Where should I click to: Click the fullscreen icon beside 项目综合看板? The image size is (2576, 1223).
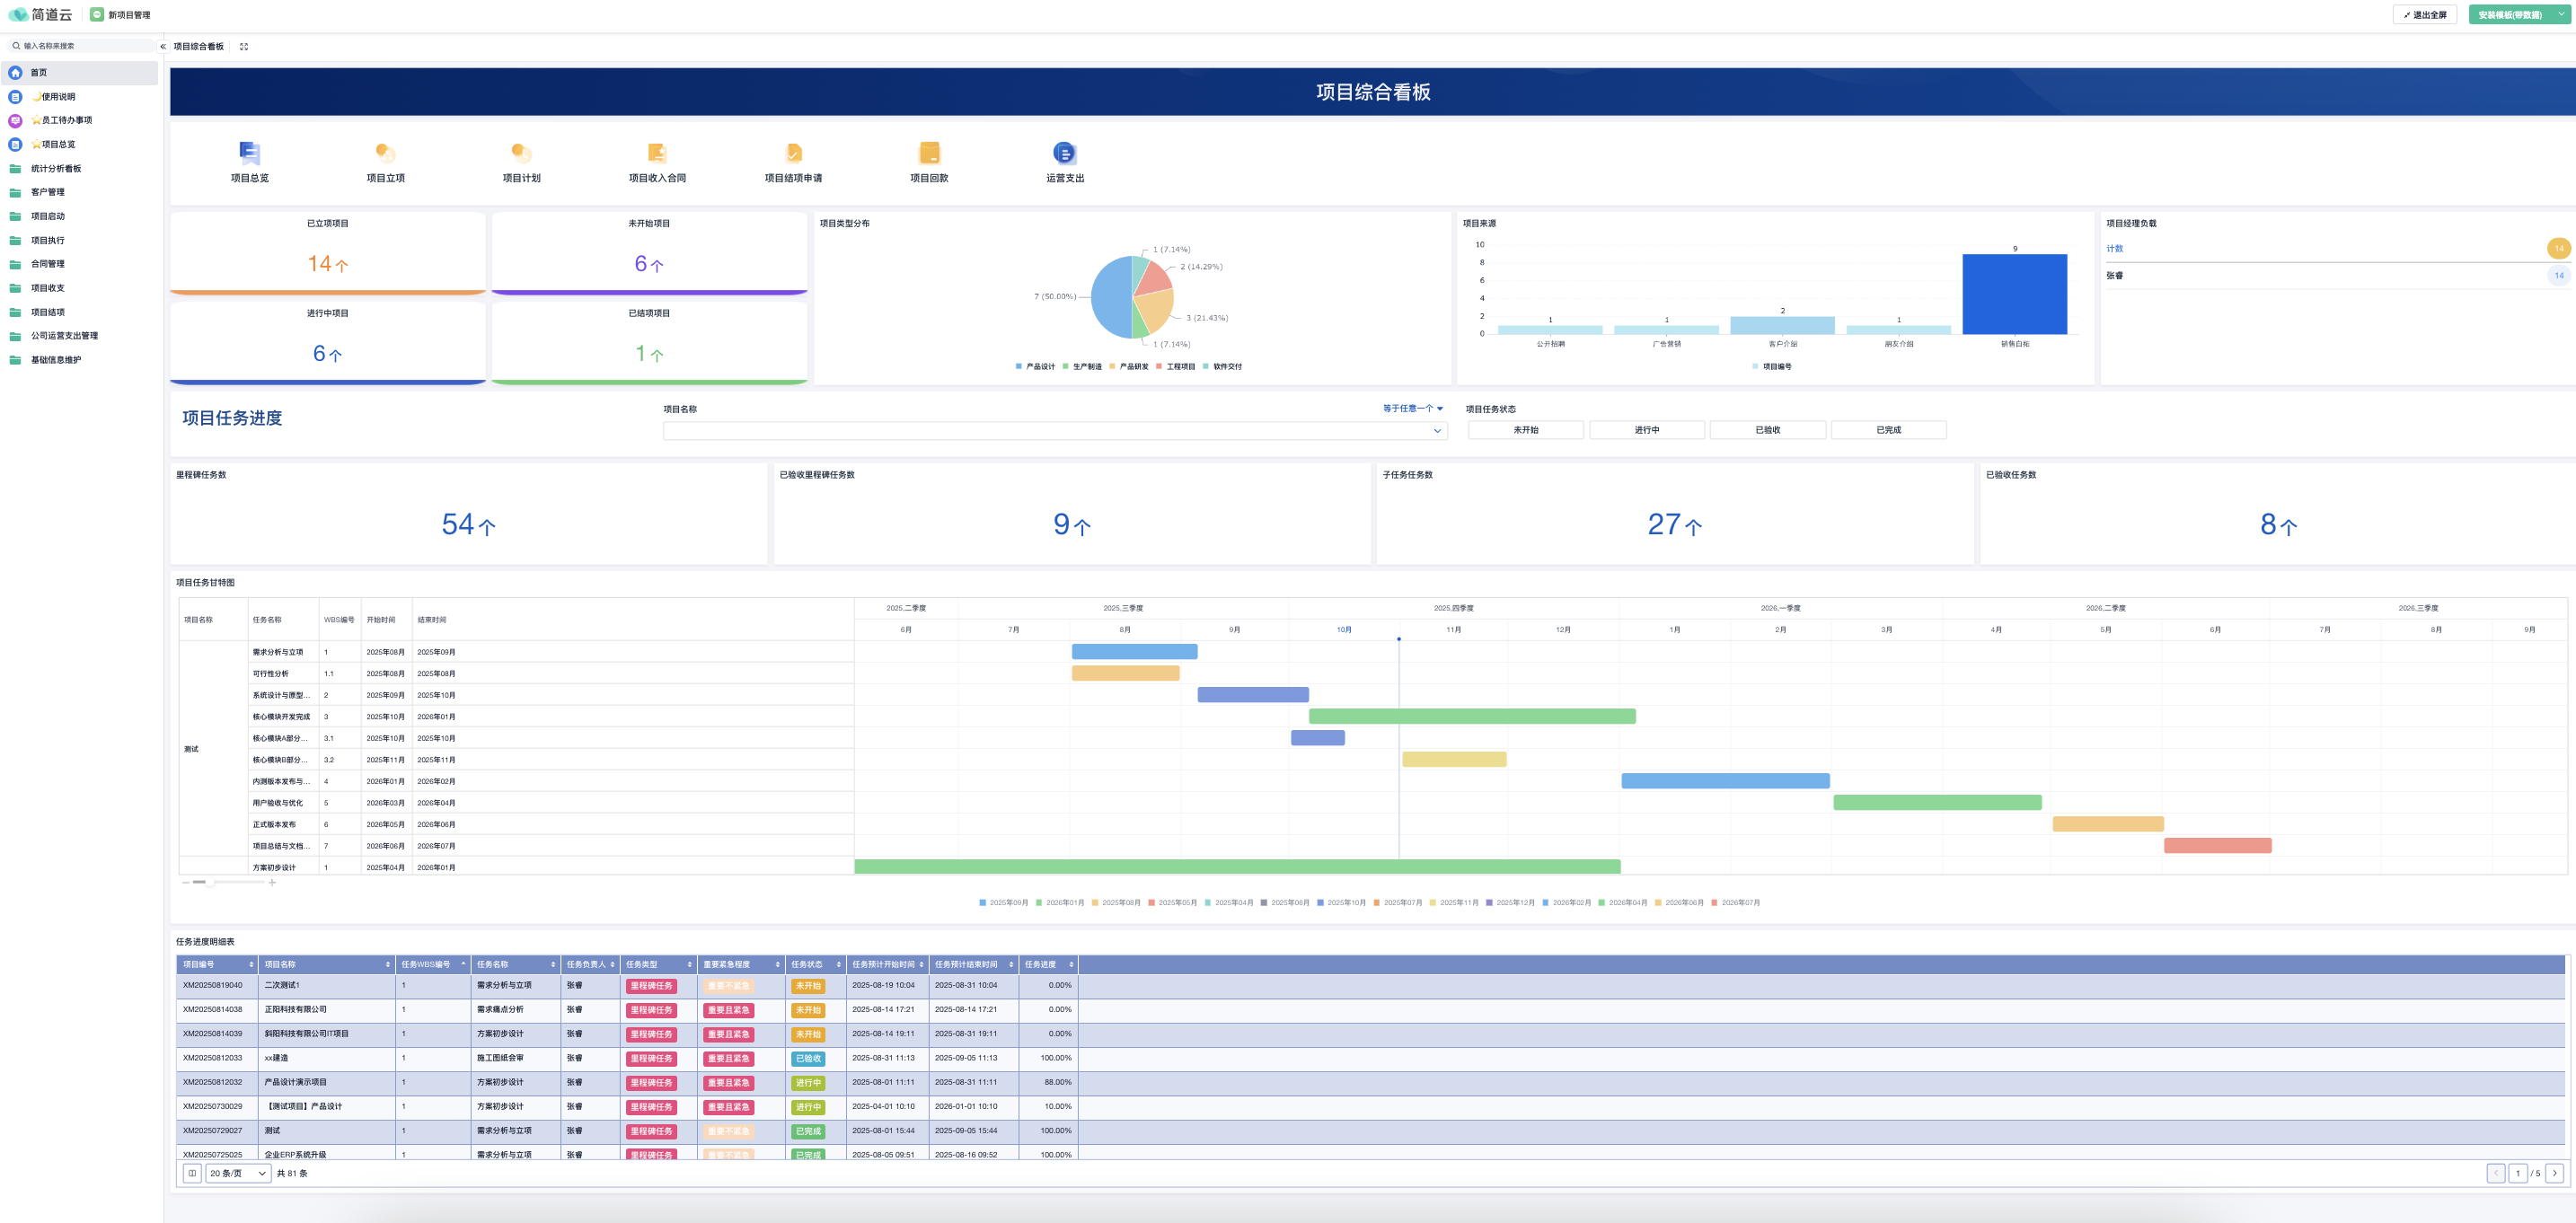coord(244,47)
